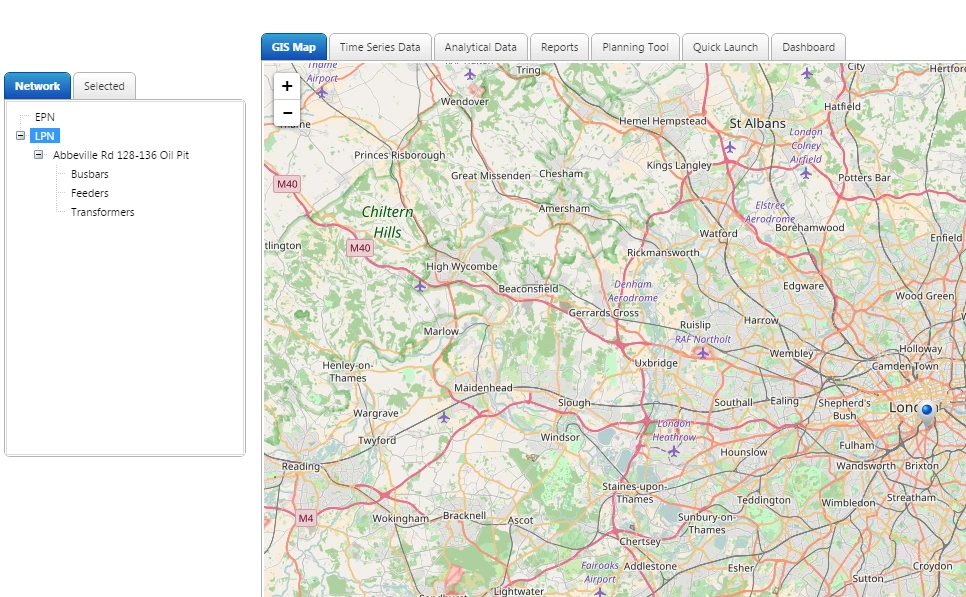966x597 pixels.
Task: Zoom in on the map
Action: click(286, 86)
